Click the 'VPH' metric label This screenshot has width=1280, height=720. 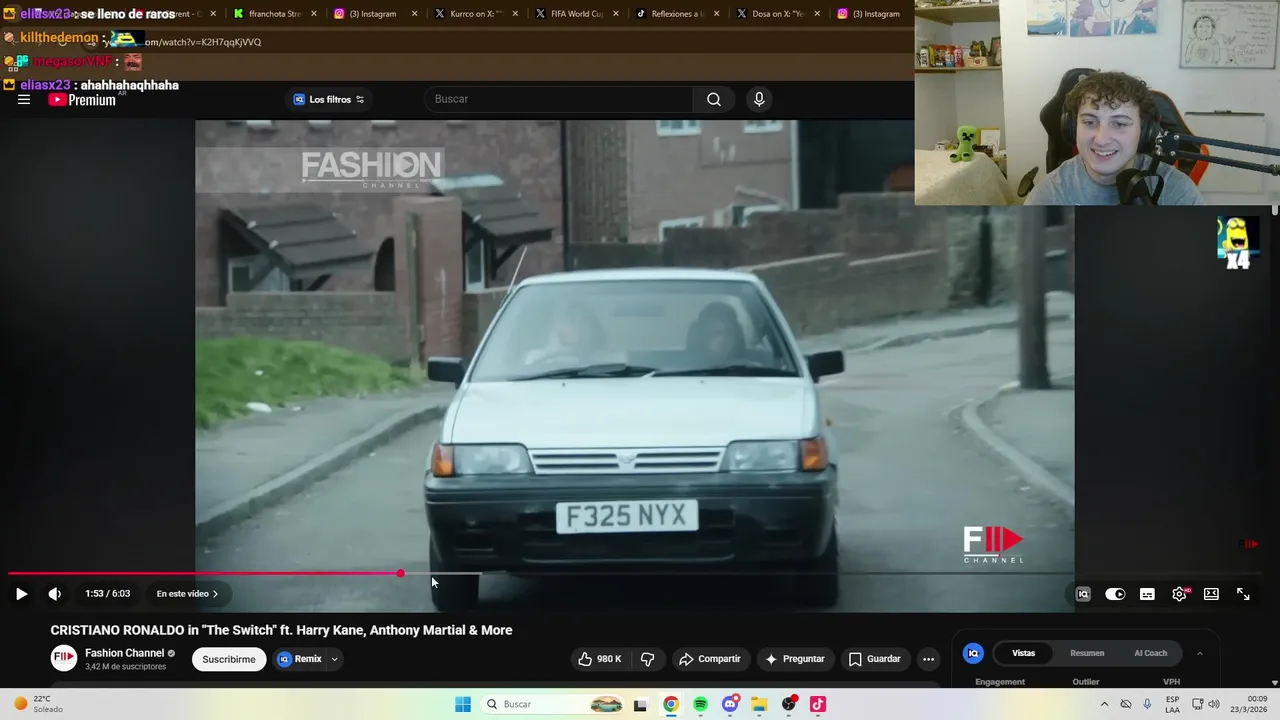click(x=1171, y=682)
